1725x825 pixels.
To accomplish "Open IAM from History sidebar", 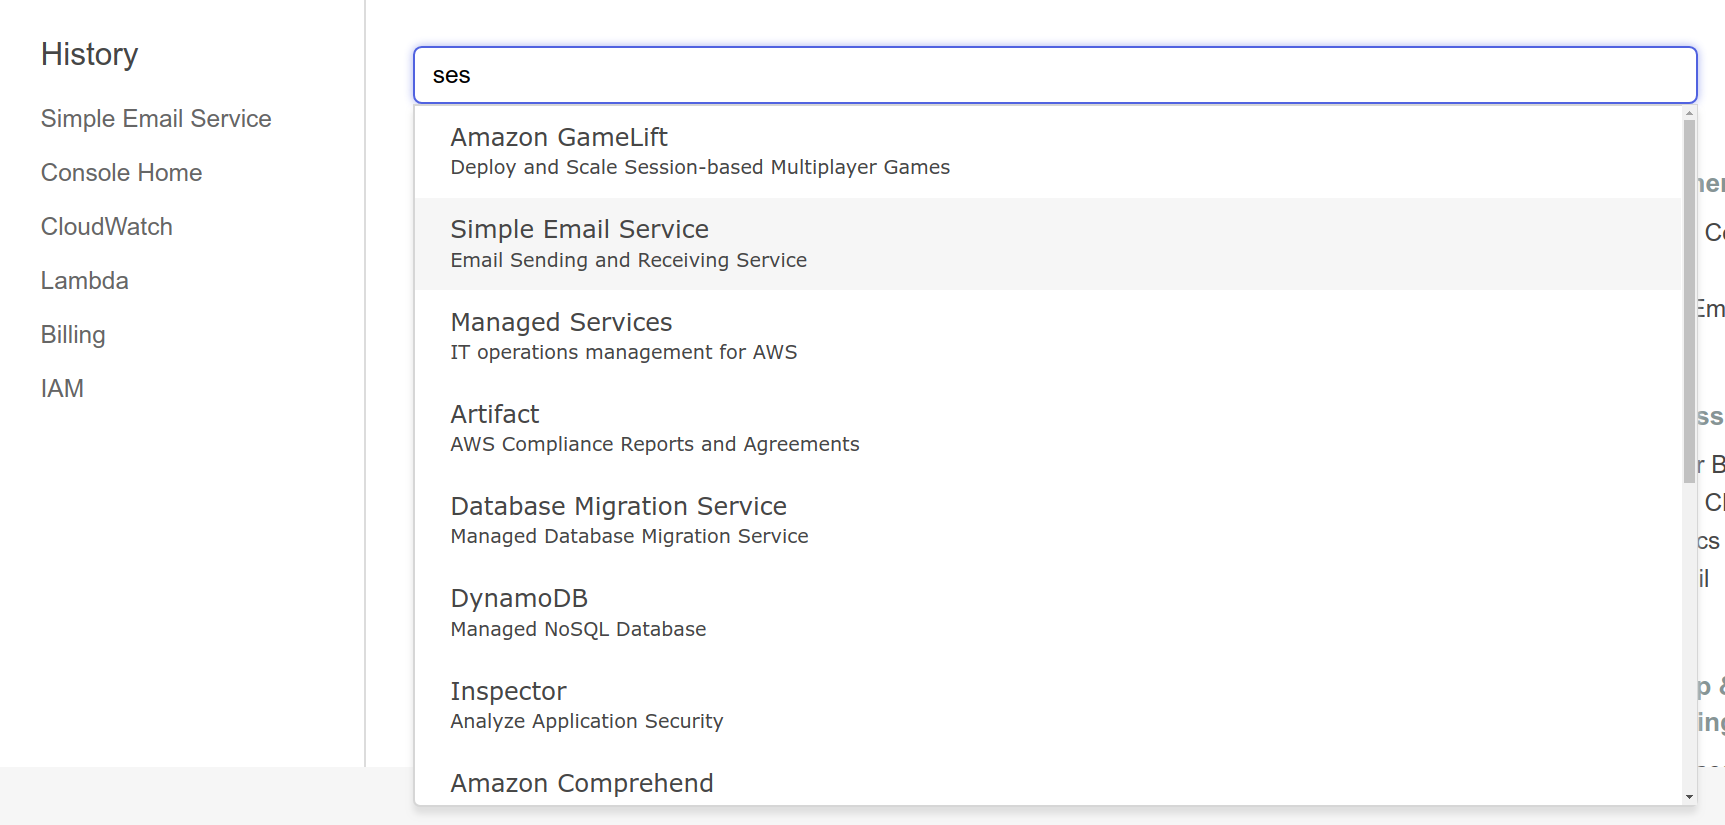I will 62,389.
